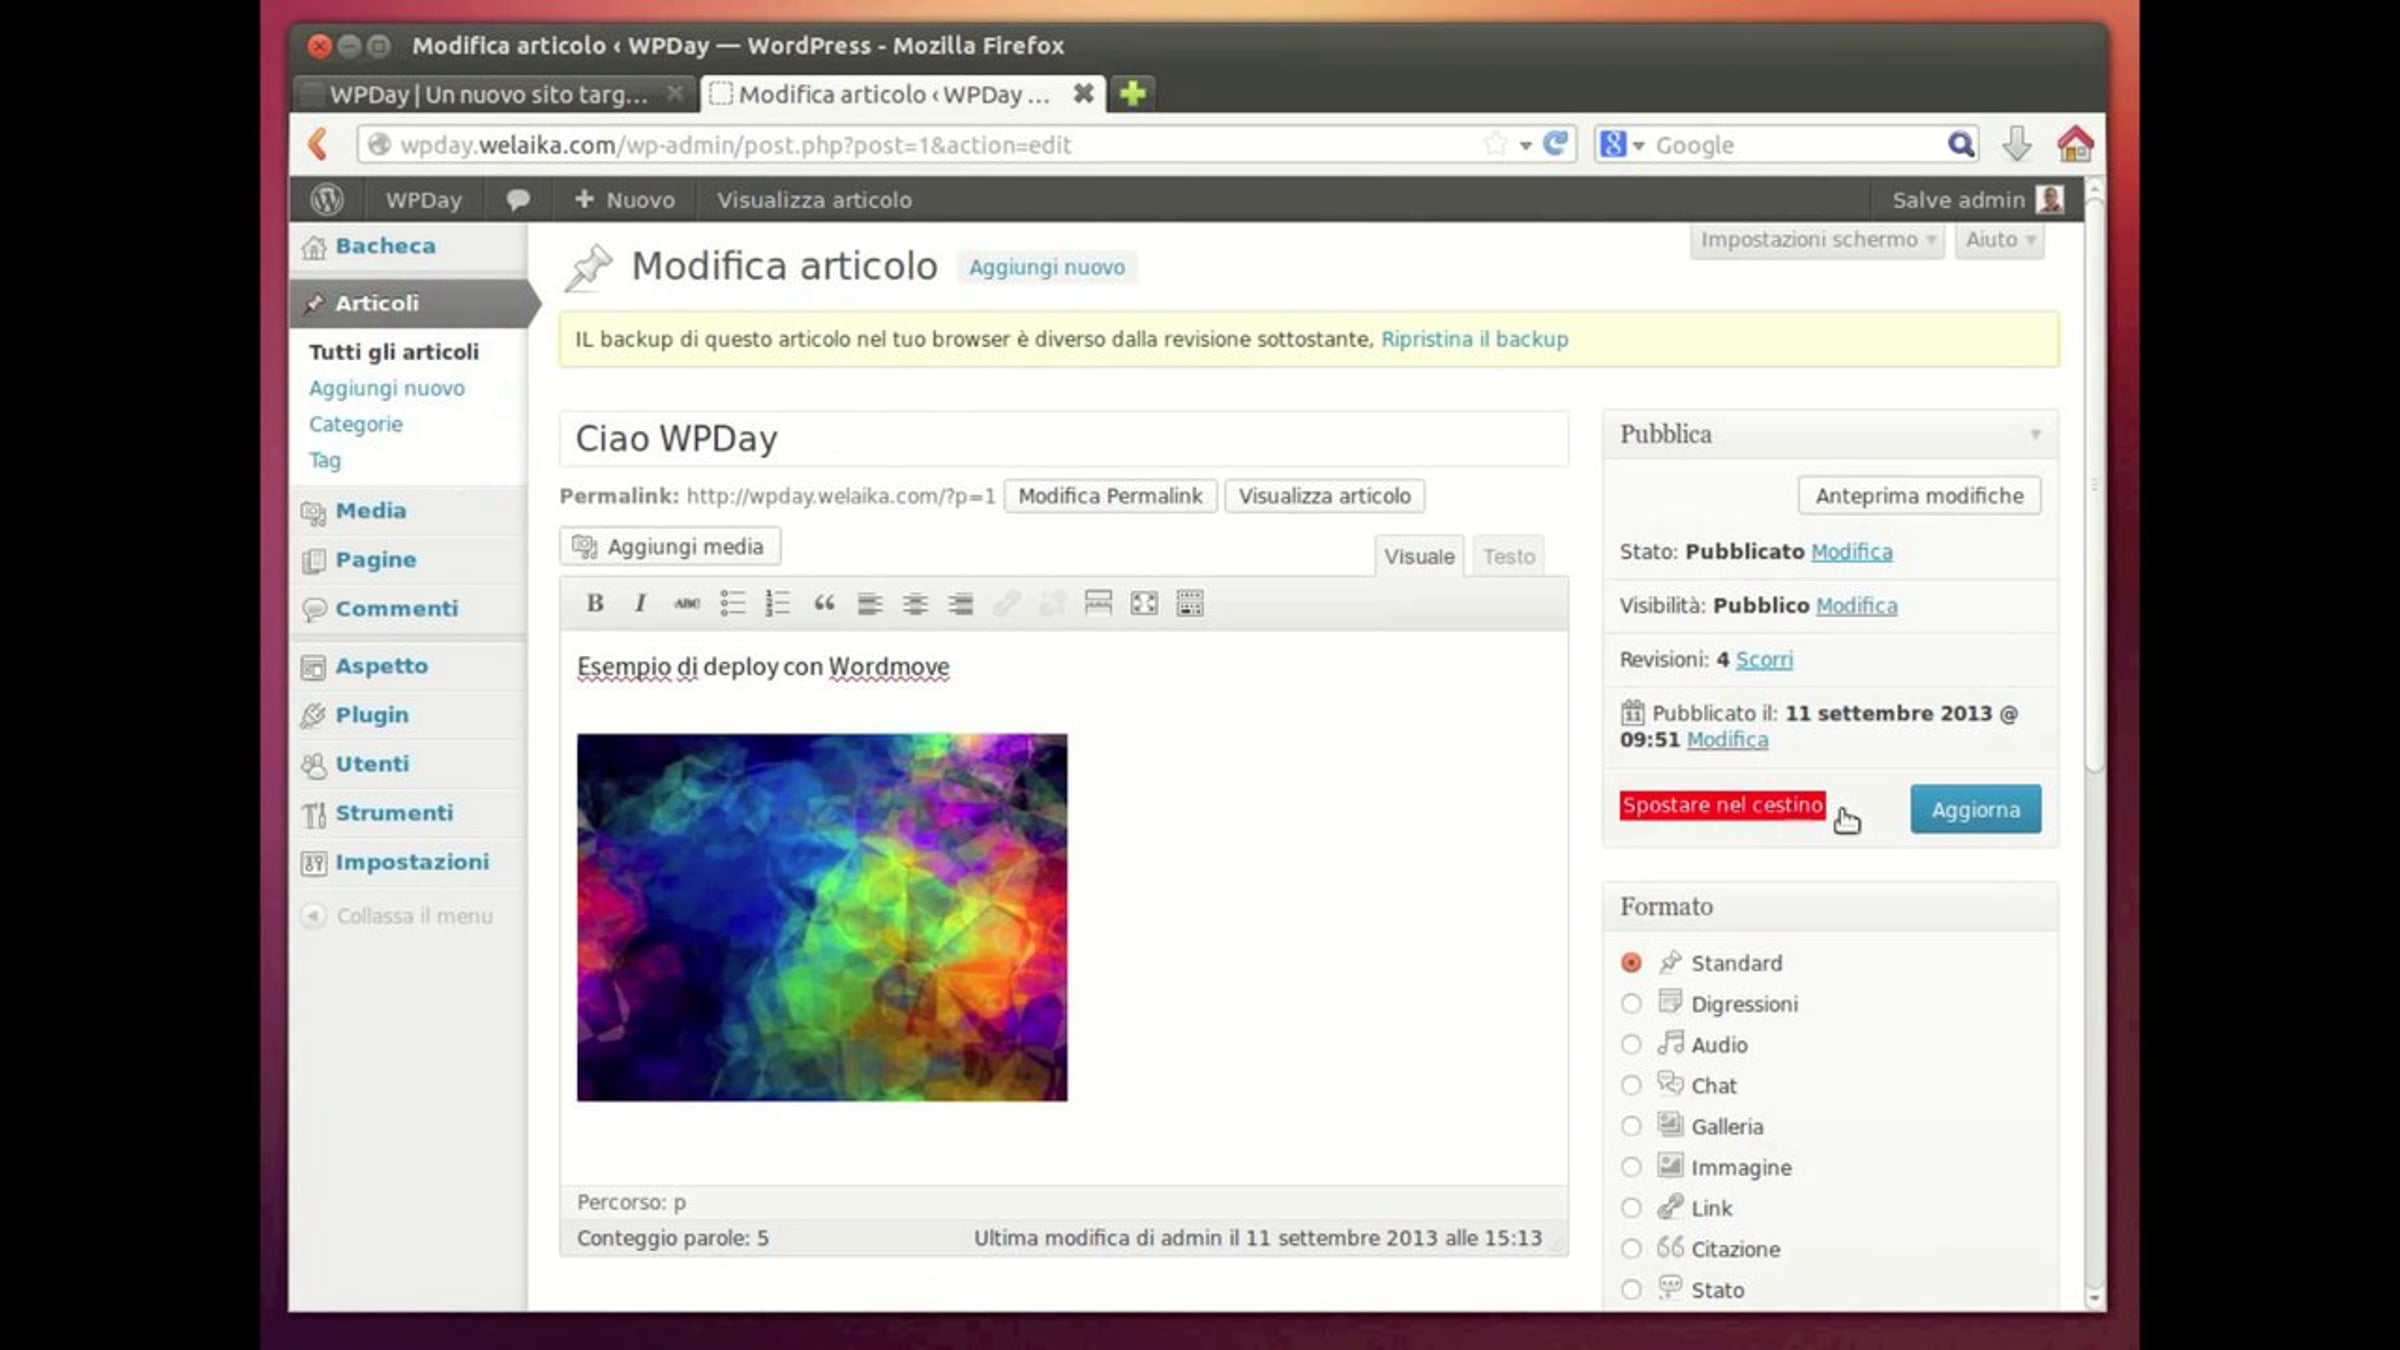The width and height of the screenshot is (2400, 1350).
Task: Open the Salve admin user menu
Action: coord(1977,200)
